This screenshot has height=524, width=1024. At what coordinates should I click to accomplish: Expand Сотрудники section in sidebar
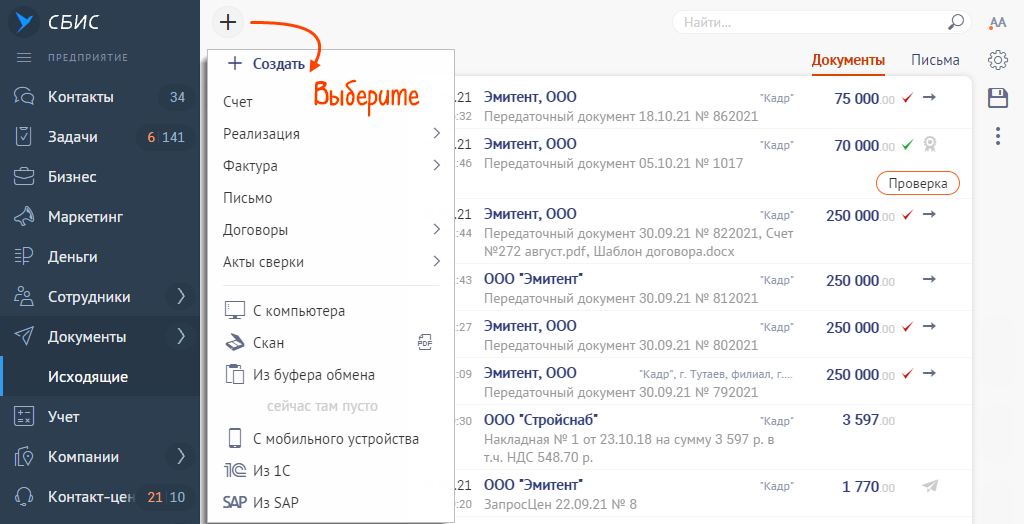pyautogui.click(x=181, y=296)
